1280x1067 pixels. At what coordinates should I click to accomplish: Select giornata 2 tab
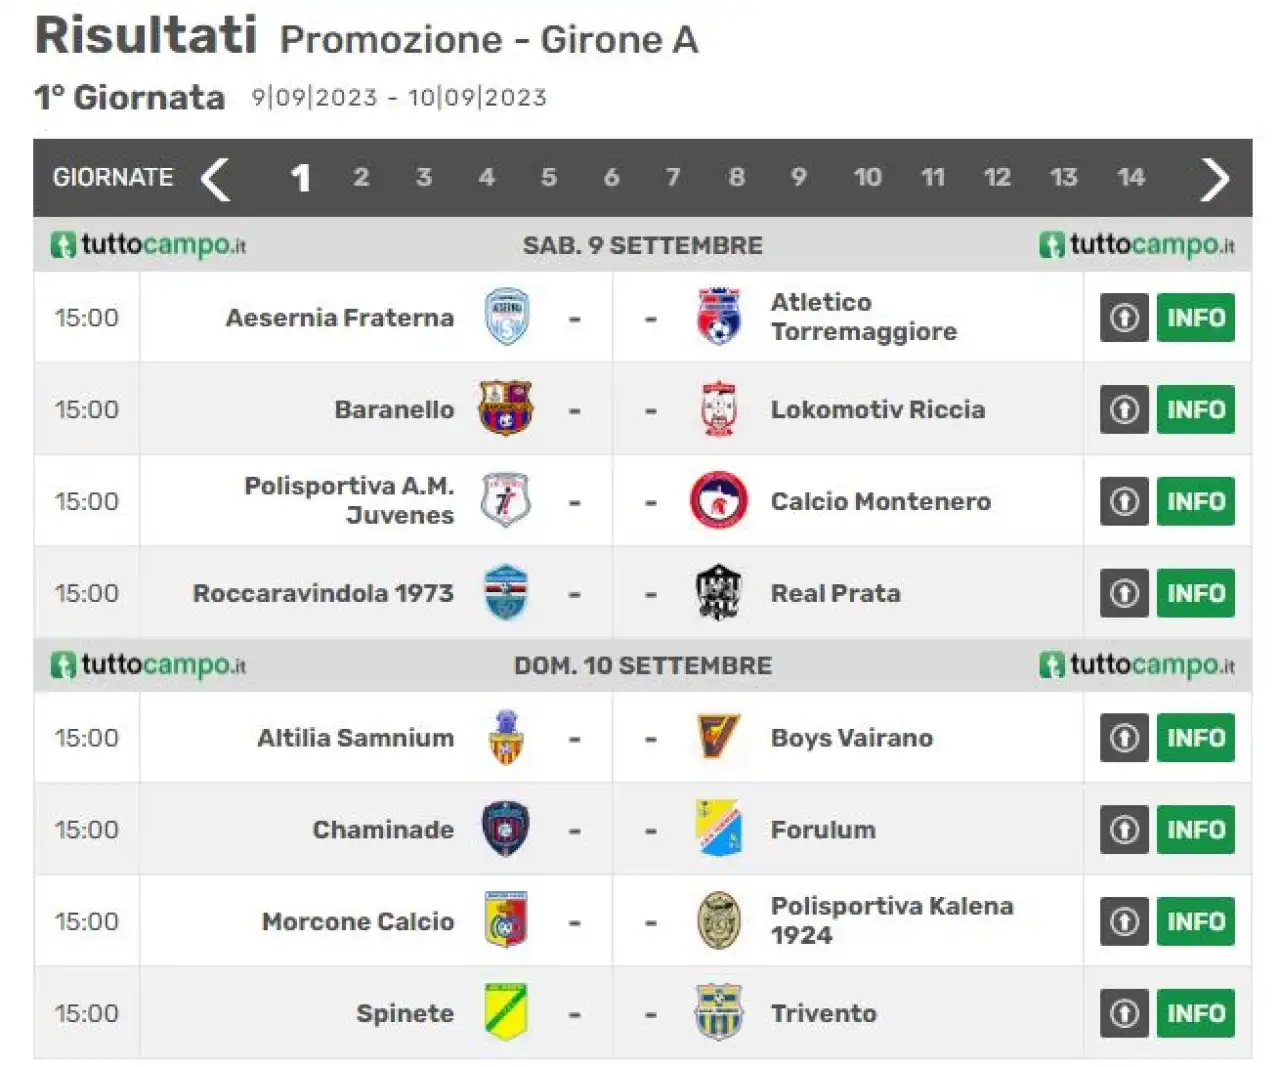tap(361, 177)
